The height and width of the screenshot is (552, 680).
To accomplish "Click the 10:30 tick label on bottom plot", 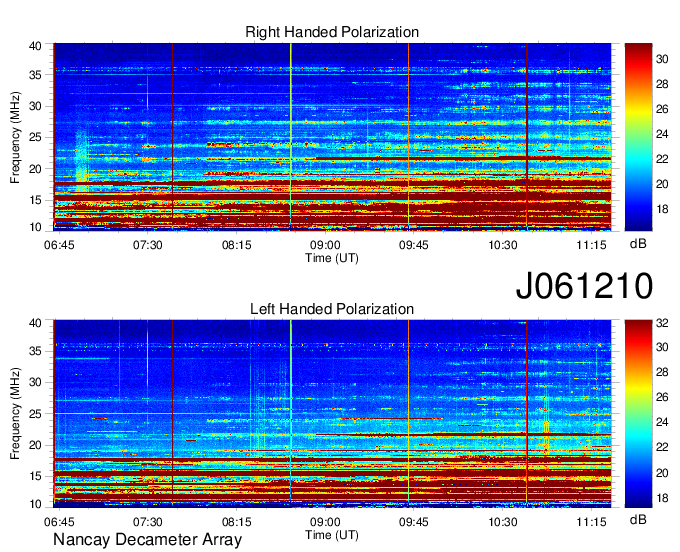I will tap(502, 522).
